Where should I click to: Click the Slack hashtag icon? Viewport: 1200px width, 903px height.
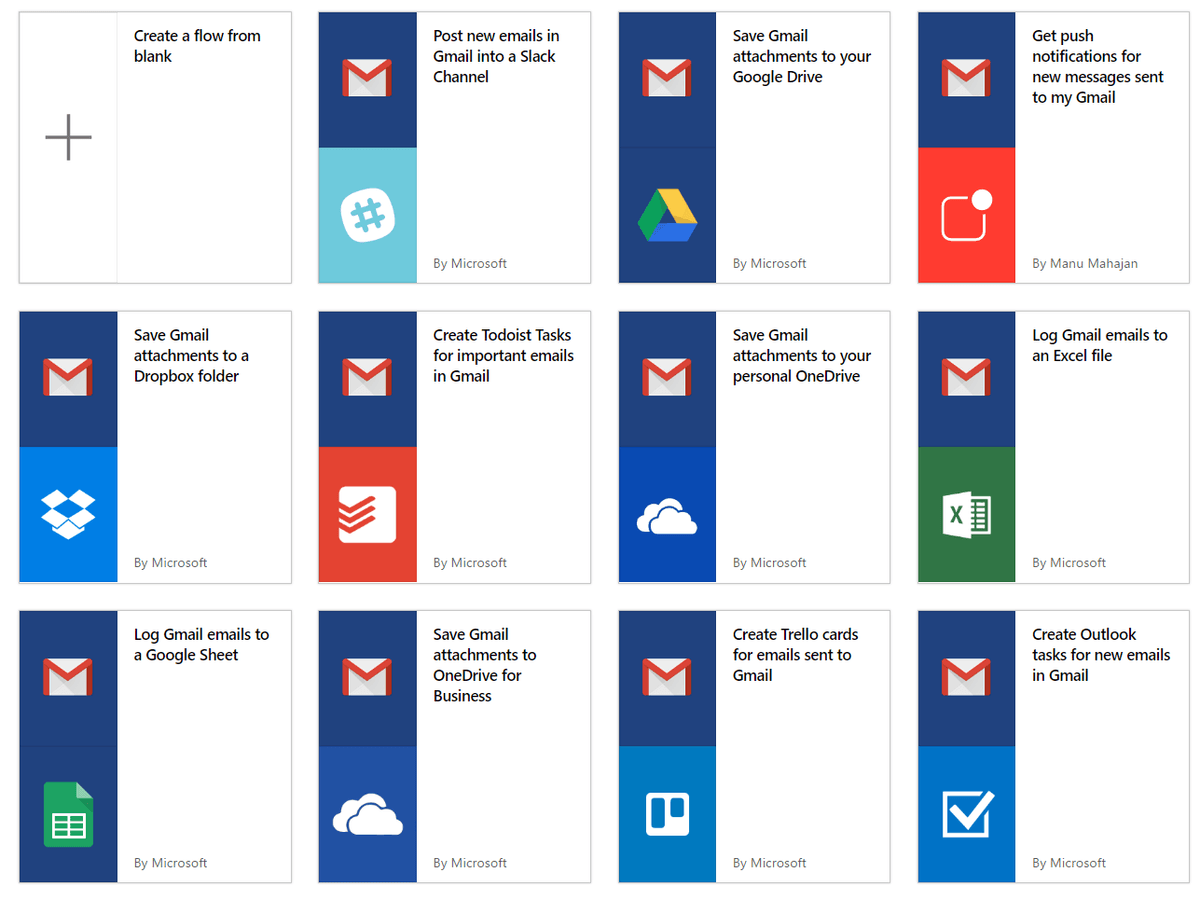367,216
